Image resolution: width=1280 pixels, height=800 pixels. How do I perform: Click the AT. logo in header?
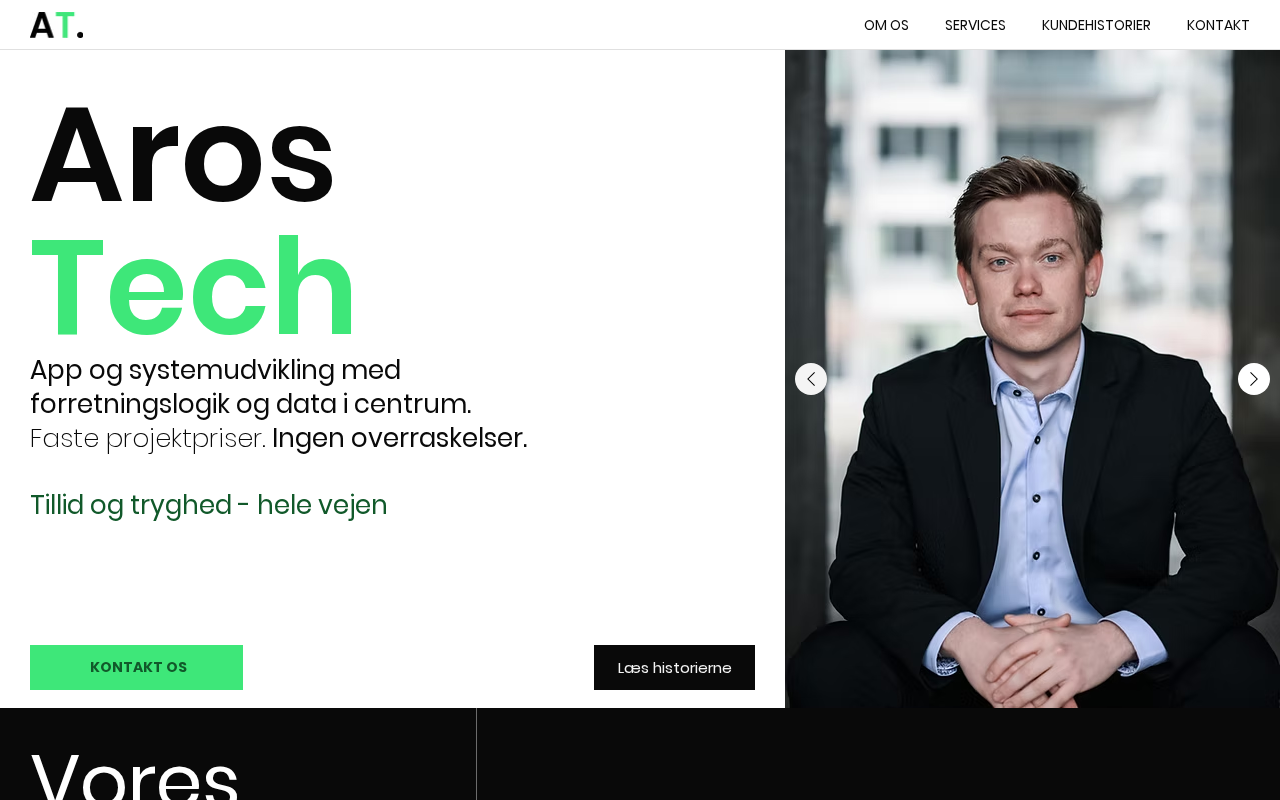tap(56, 25)
